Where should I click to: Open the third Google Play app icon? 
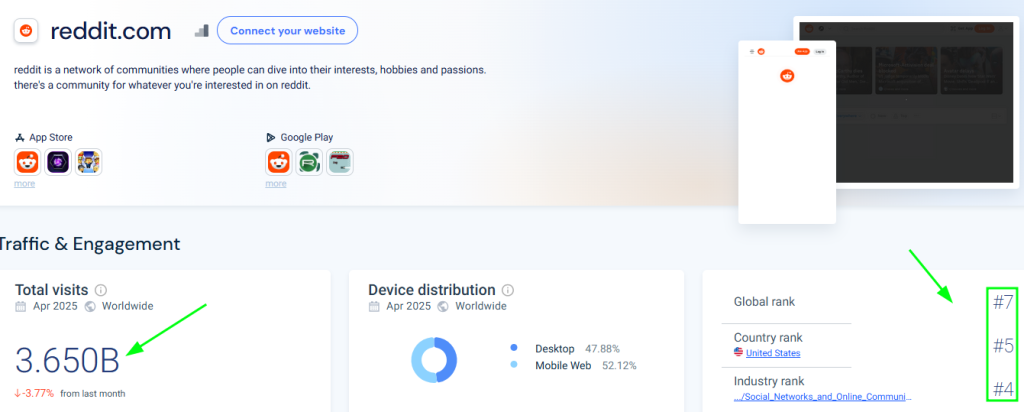pyautogui.click(x=341, y=162)
